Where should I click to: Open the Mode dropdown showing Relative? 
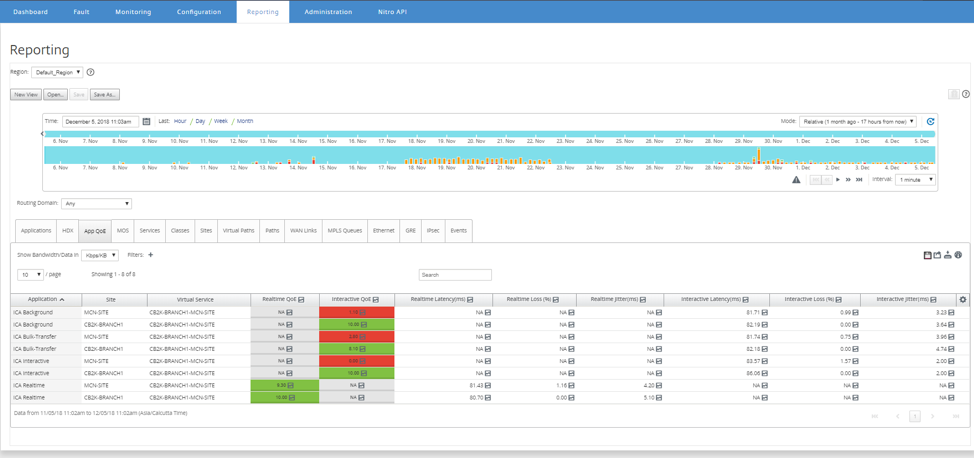tap(858, 122)
